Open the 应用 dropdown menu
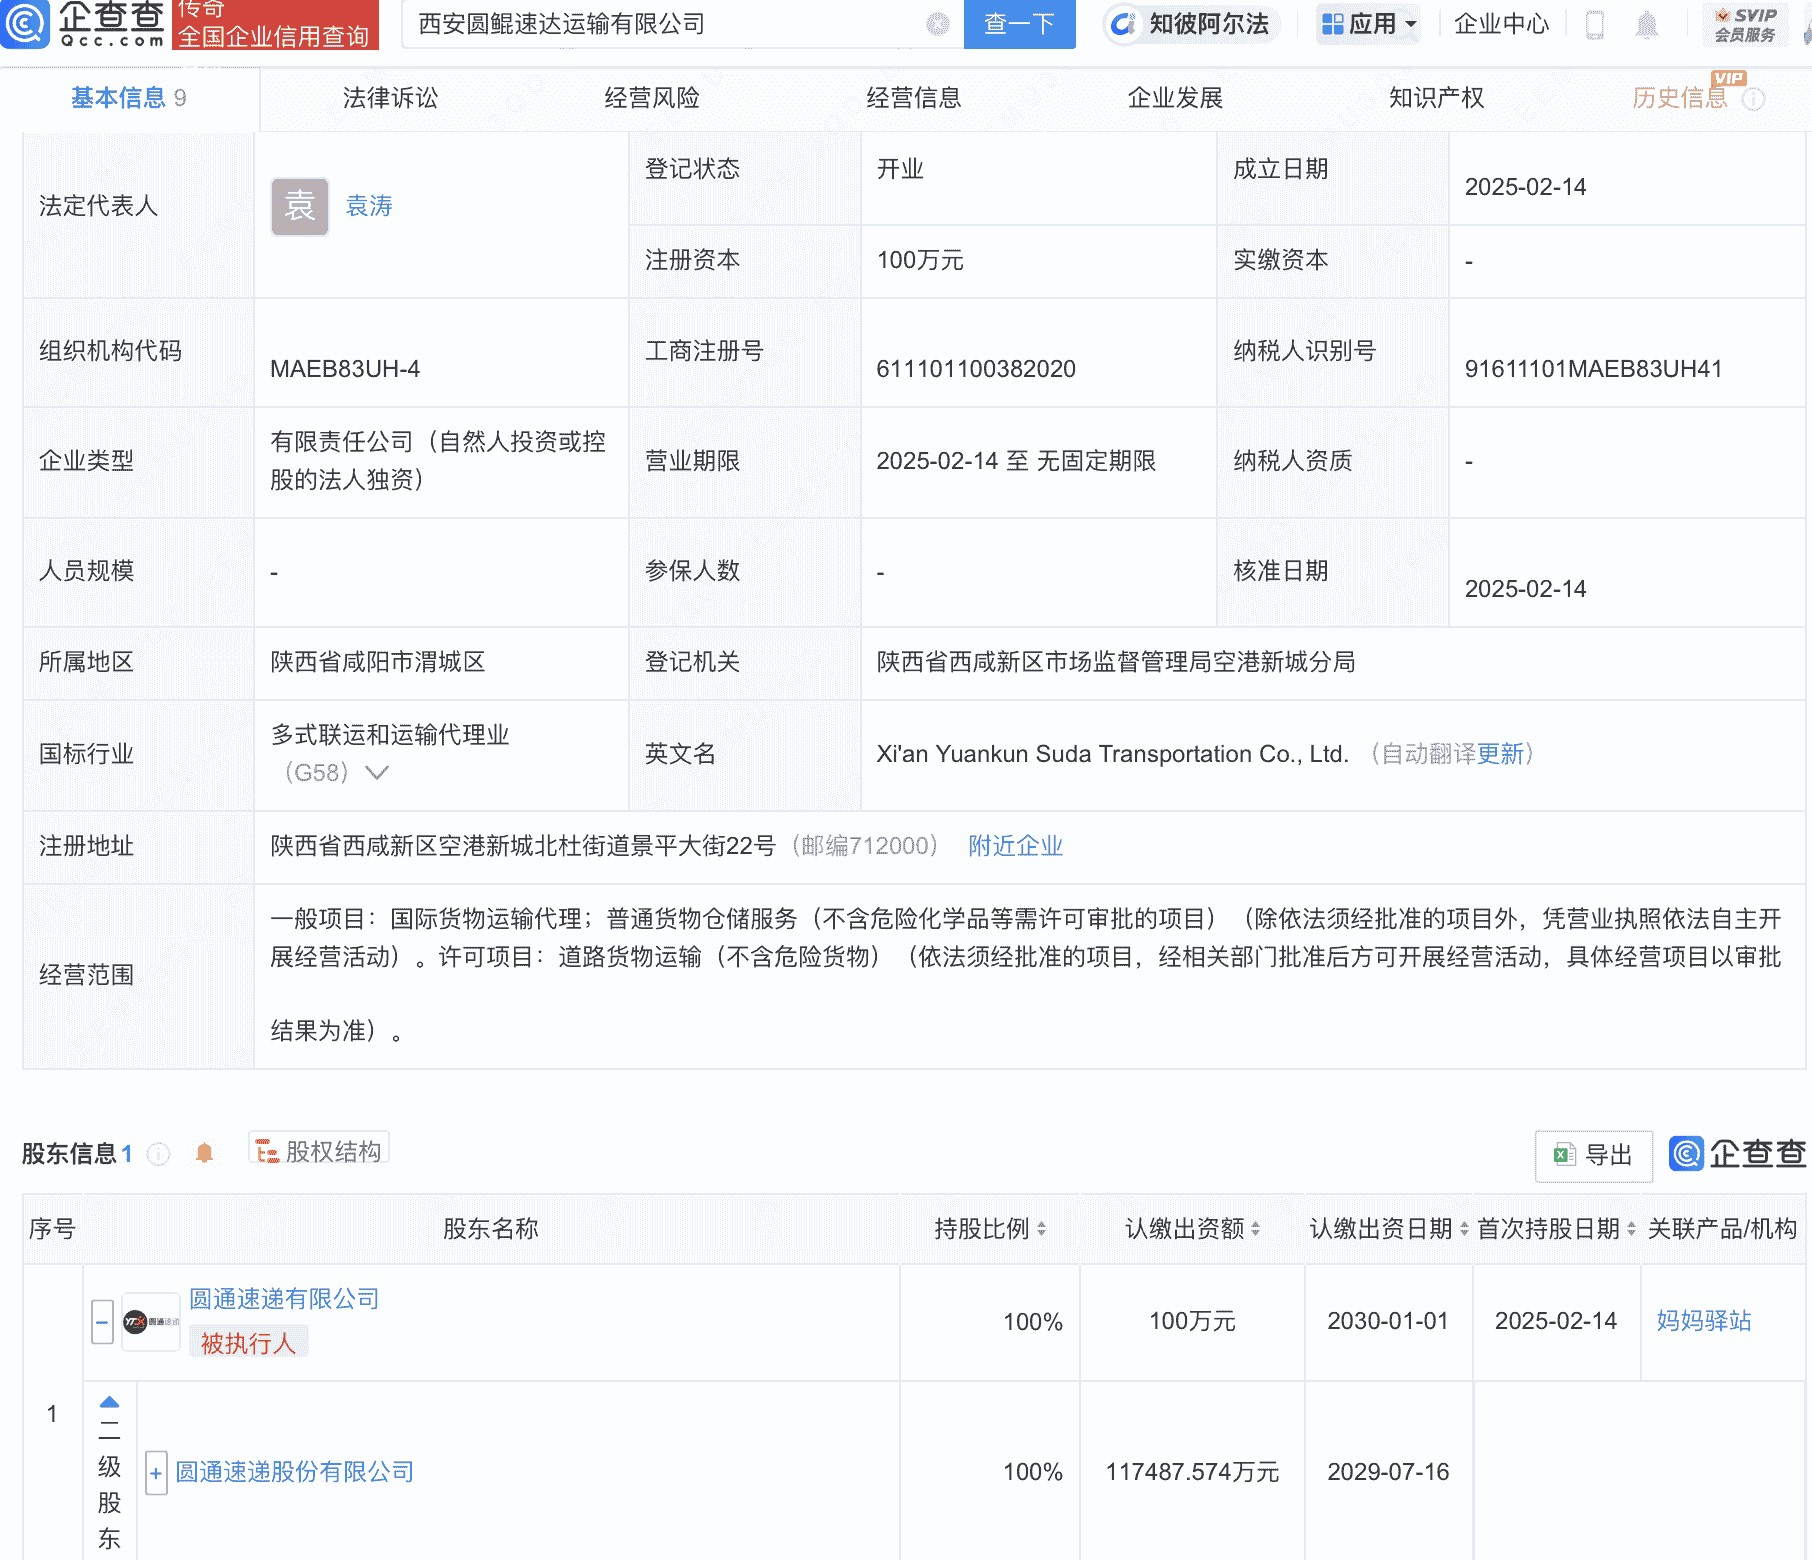The image size is (1812, 1560). click(1368, 25)
